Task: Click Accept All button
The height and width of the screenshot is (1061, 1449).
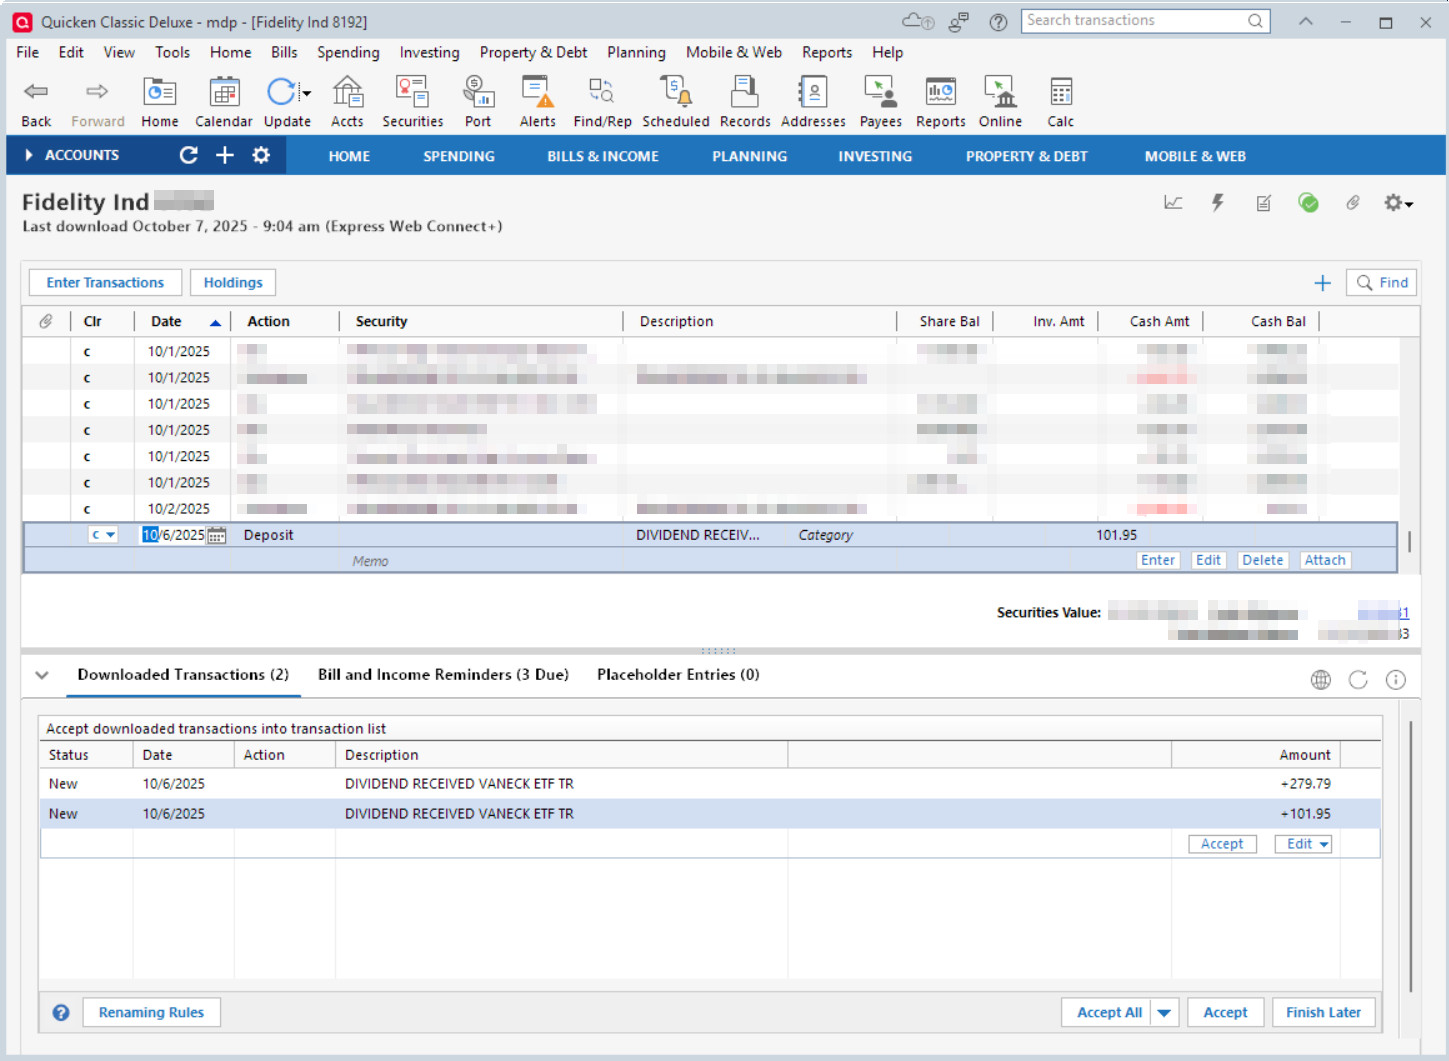Action: click(1108, 1012)
